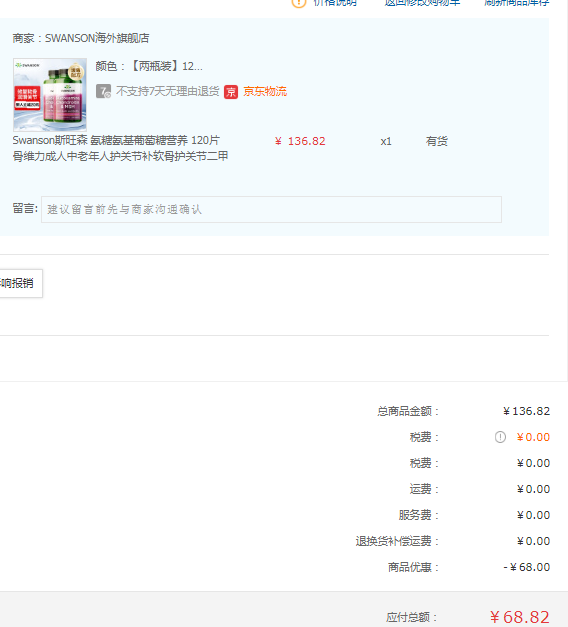568x627 pixels.
Task: Open the 京东物流 logistics label
Action: [265, 92]
